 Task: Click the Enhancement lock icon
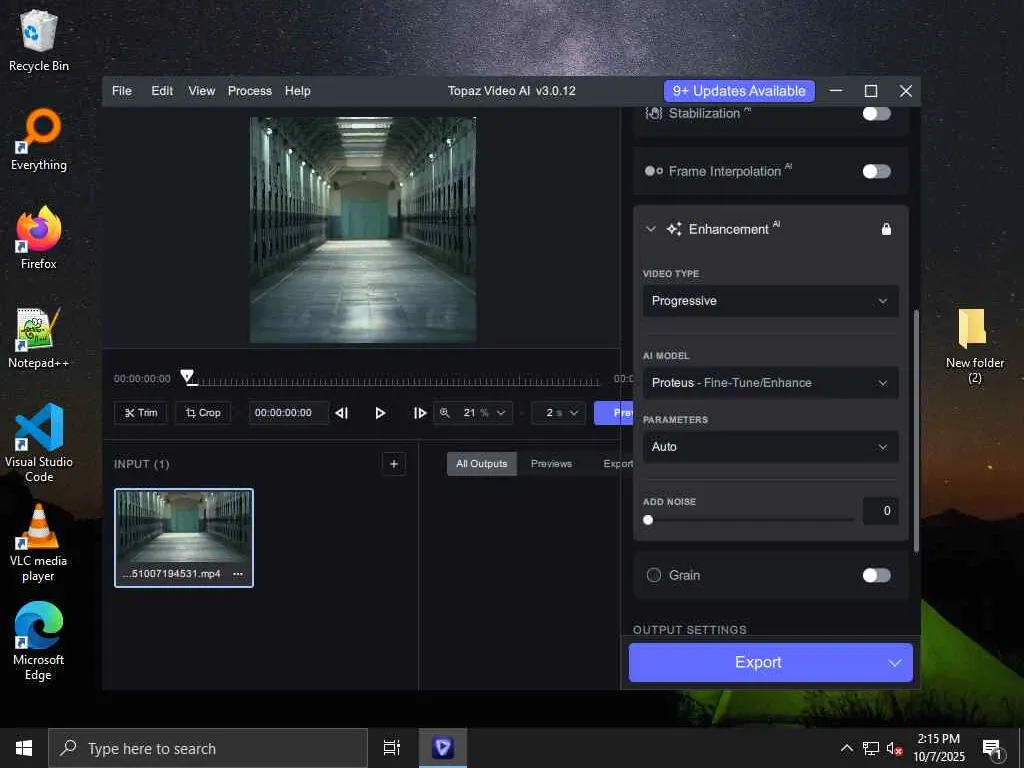[886, 229]
